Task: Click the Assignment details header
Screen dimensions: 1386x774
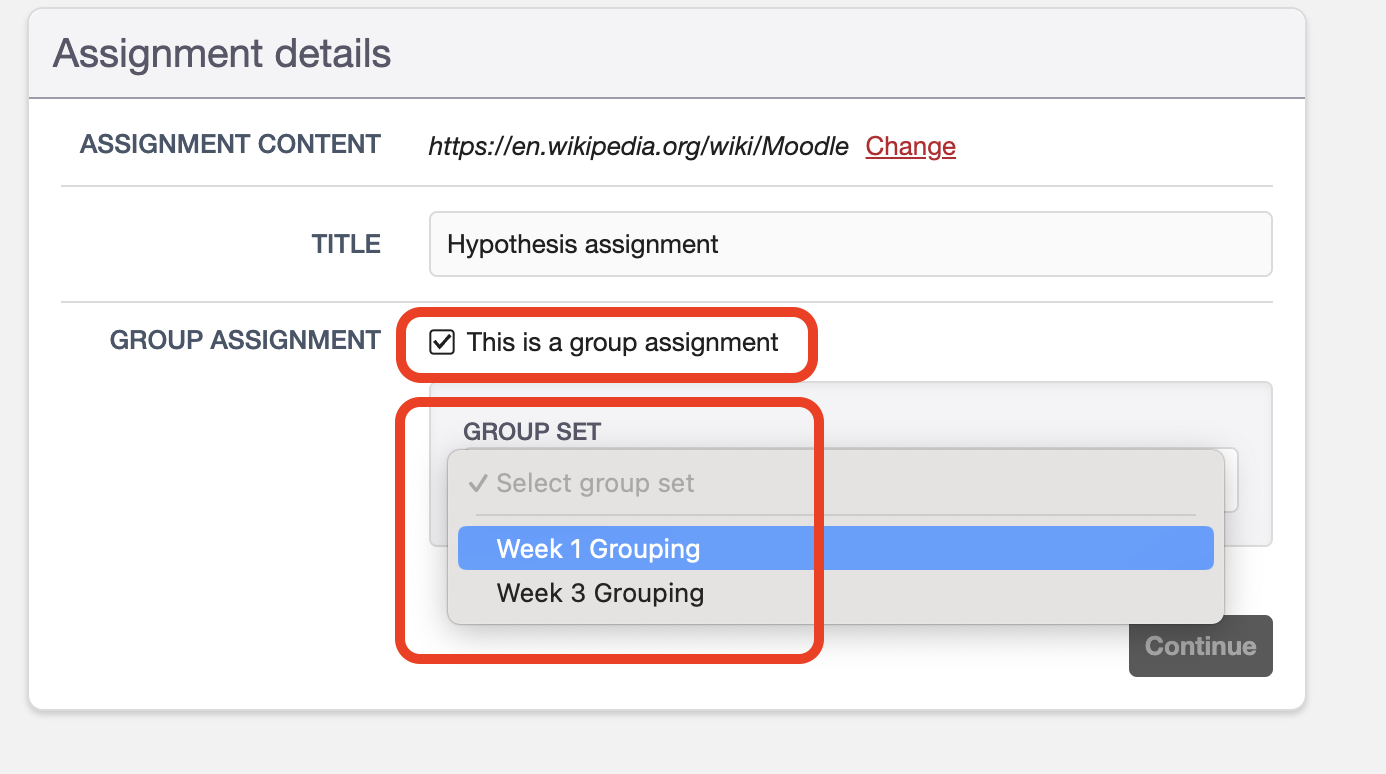Action: tap(221, 53)
